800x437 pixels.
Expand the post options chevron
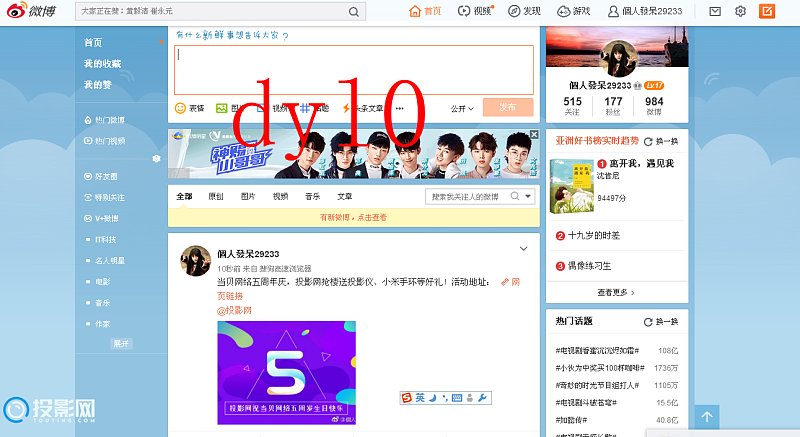(x=523, y=249)
